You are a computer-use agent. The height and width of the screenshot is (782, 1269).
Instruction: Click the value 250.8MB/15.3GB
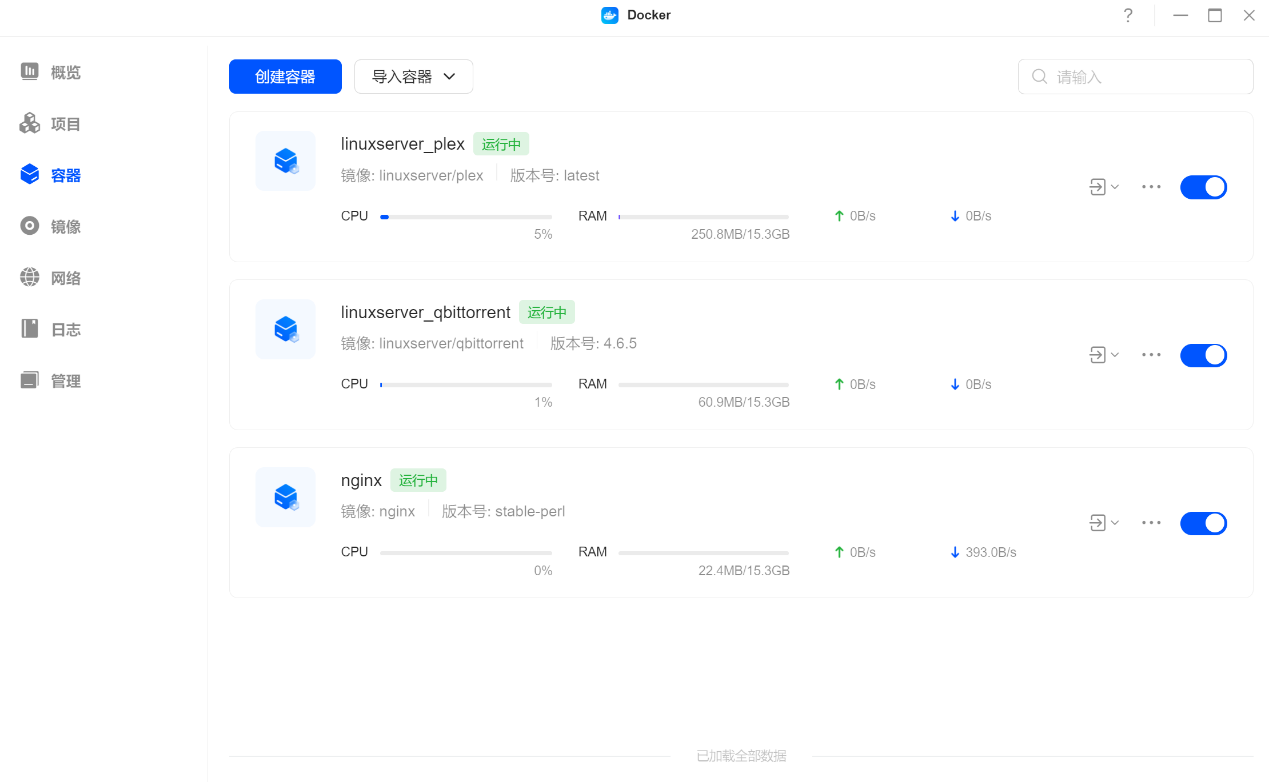coord(740,234)
